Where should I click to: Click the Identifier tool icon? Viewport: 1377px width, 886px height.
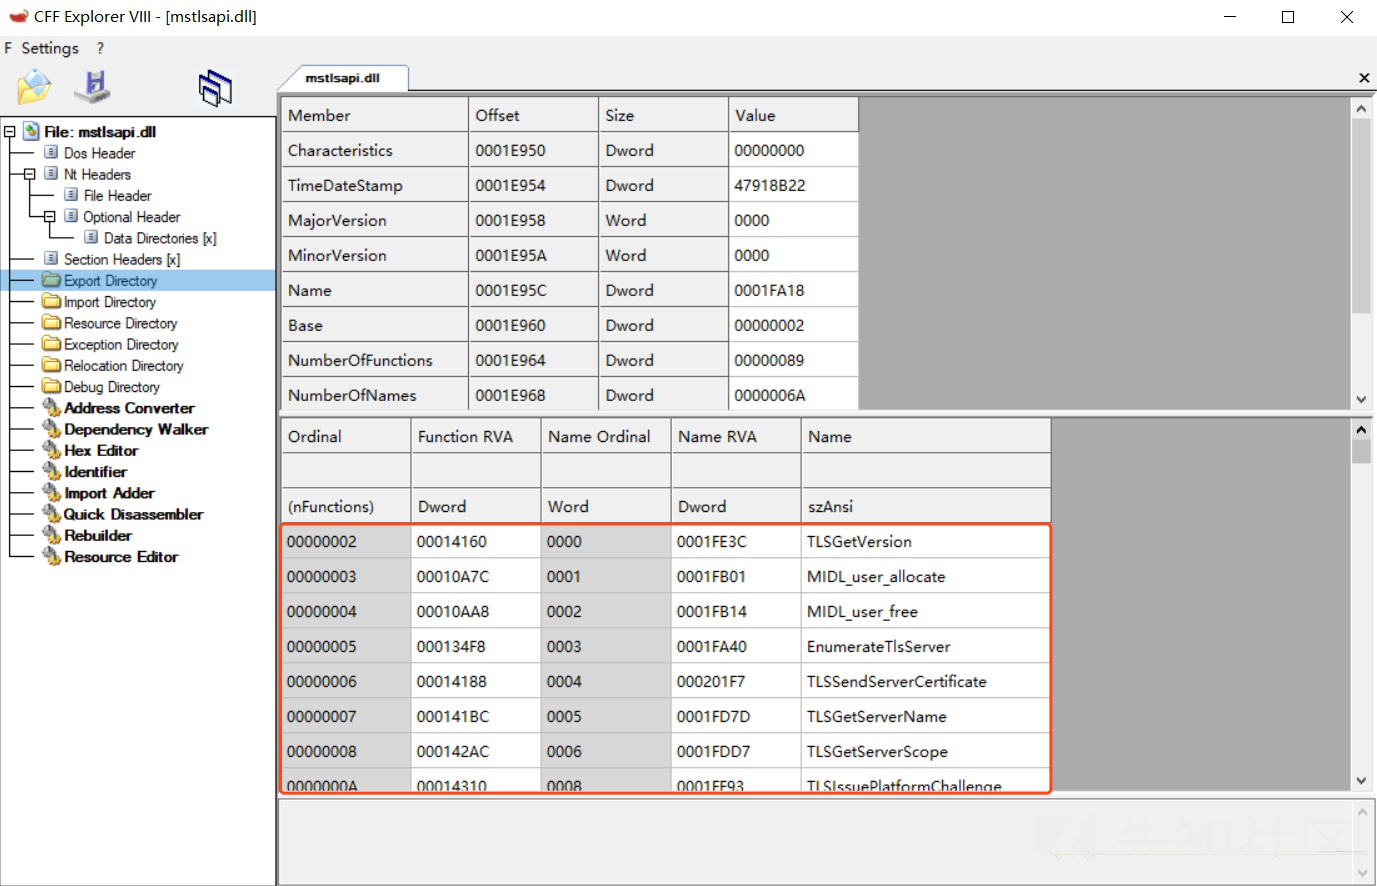click(x=52, y=471)
